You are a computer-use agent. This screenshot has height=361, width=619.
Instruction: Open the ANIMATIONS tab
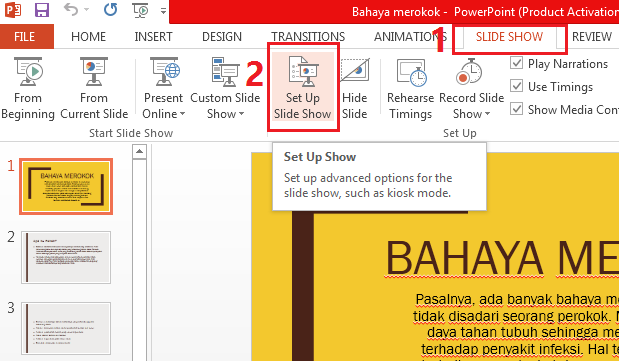coord(411,37)
